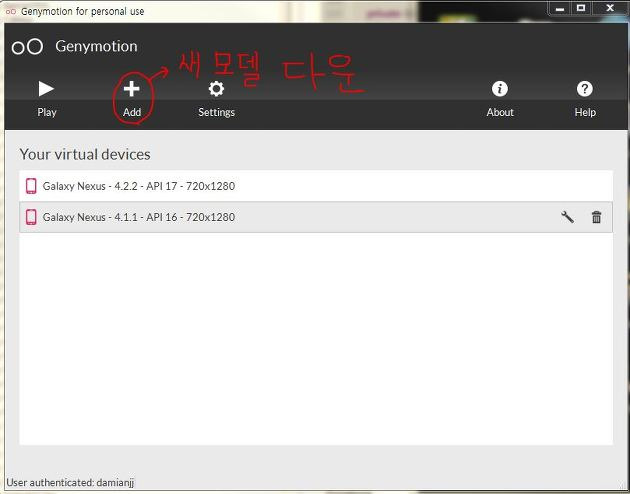Open the Help question mark icon
The image size is (630, 494).
click(585, 89)
